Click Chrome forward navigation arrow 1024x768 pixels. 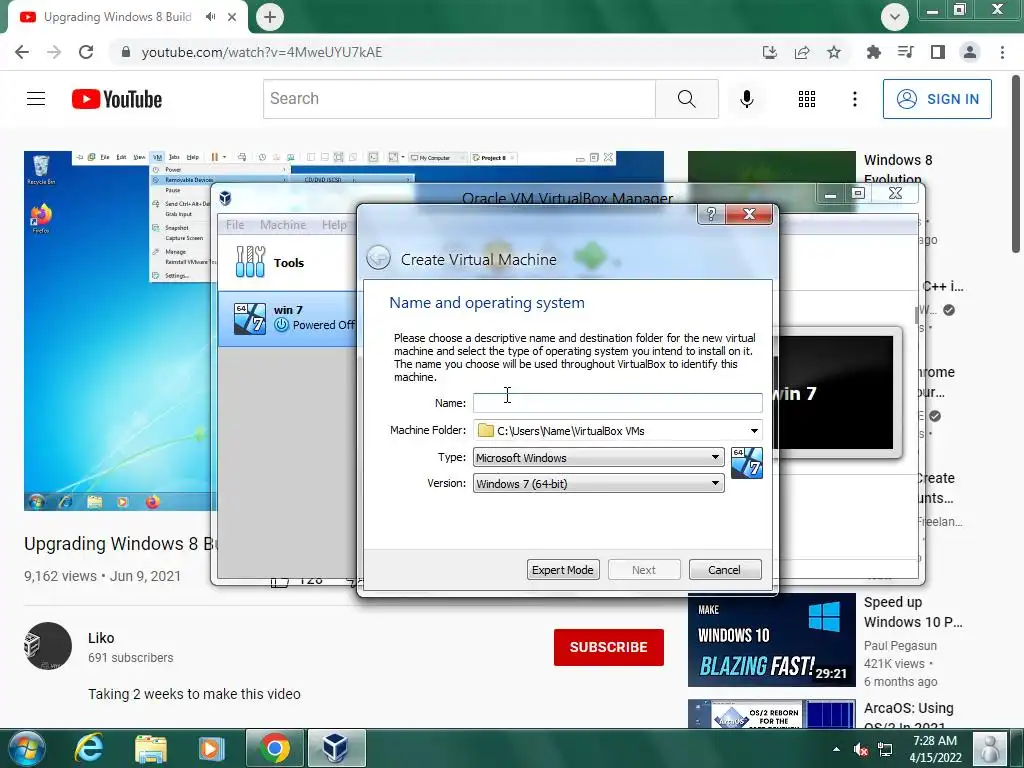[x=54, y=52]
